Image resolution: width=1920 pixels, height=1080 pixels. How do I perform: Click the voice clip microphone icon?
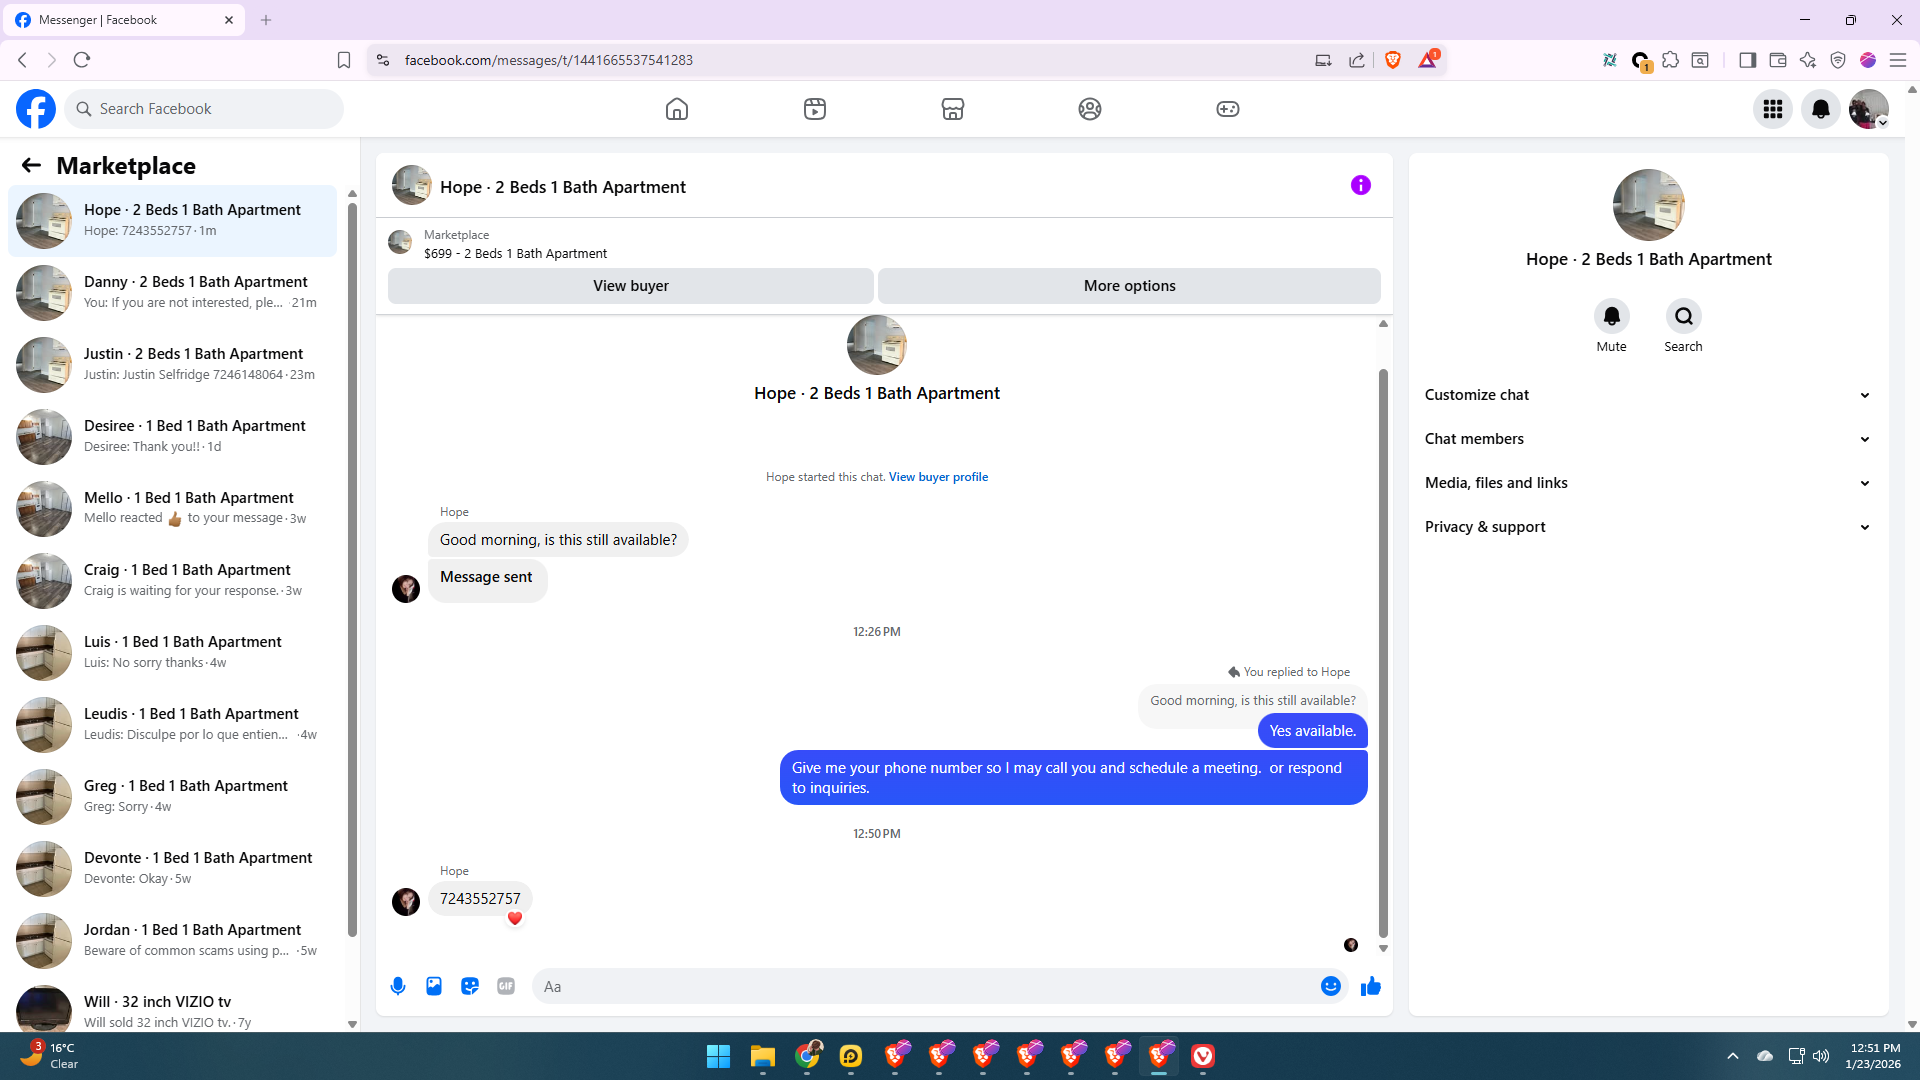coord(398,986)
